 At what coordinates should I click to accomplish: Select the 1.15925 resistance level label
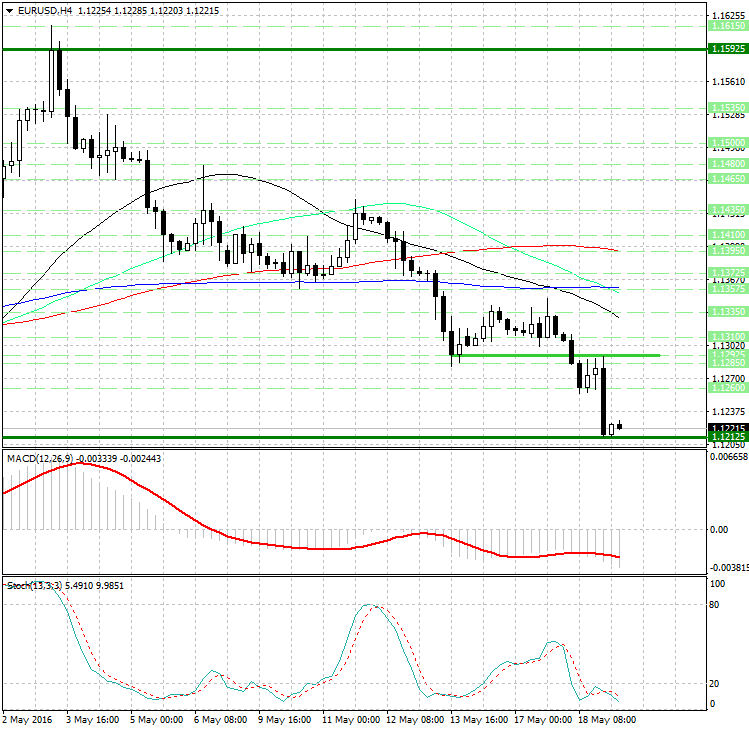tap(726, 49)
